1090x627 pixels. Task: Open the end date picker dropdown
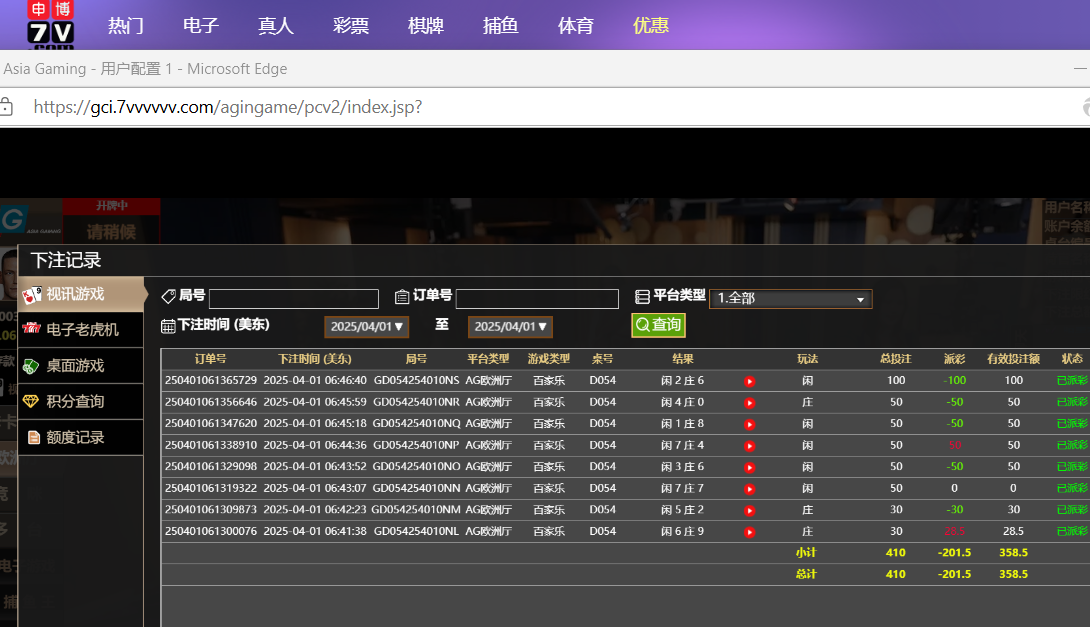point(510,327)
